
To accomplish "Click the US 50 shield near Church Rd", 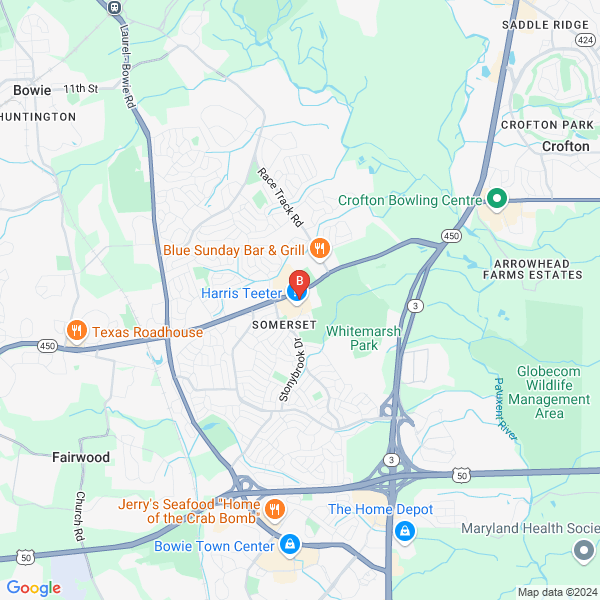I will click(25, 558).
